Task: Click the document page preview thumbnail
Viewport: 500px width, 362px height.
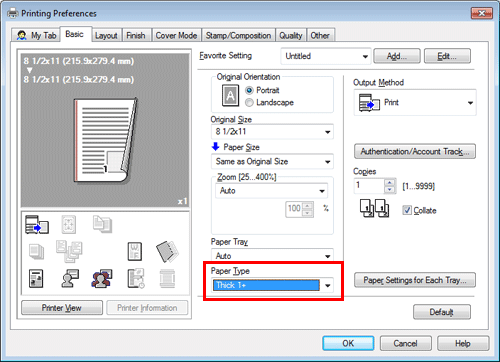Action: click(x=106, y=141)
